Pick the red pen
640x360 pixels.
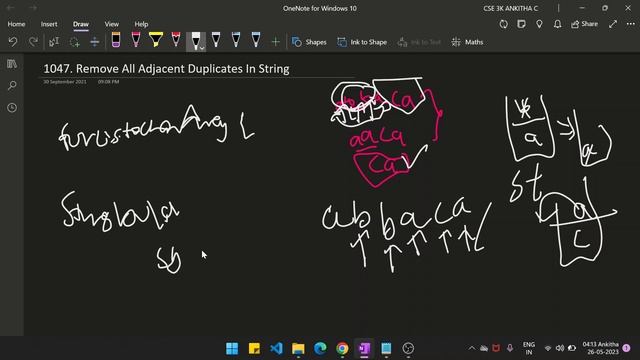(176, 40)
